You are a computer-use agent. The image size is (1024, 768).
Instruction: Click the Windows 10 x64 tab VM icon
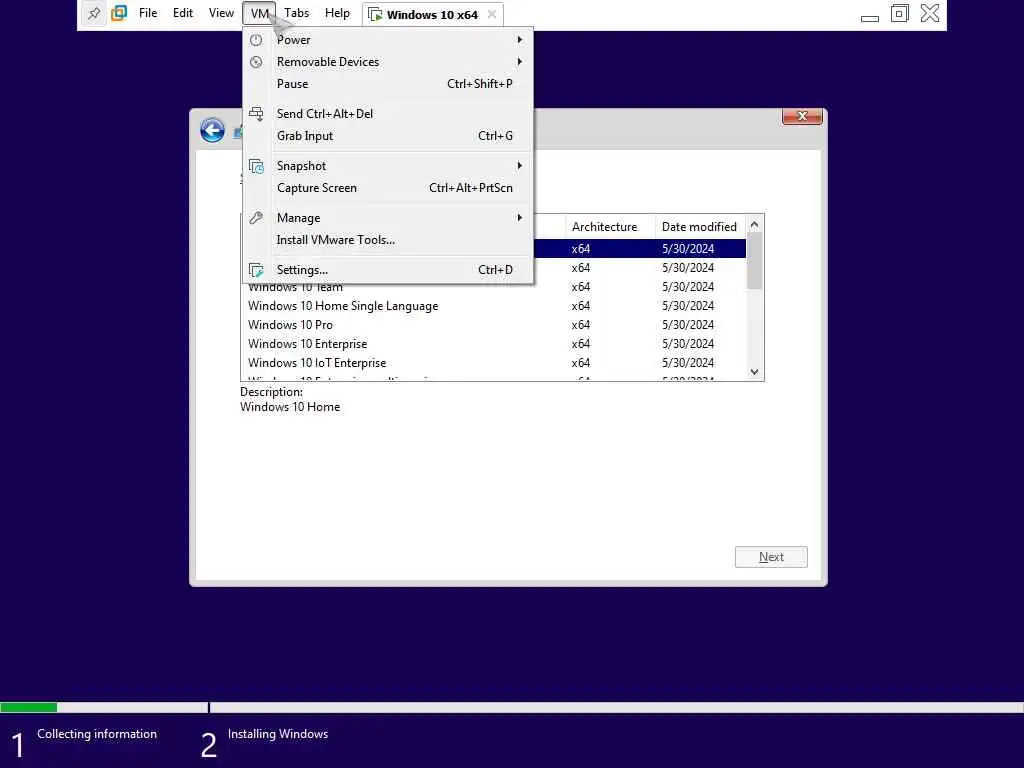(376, 14)
